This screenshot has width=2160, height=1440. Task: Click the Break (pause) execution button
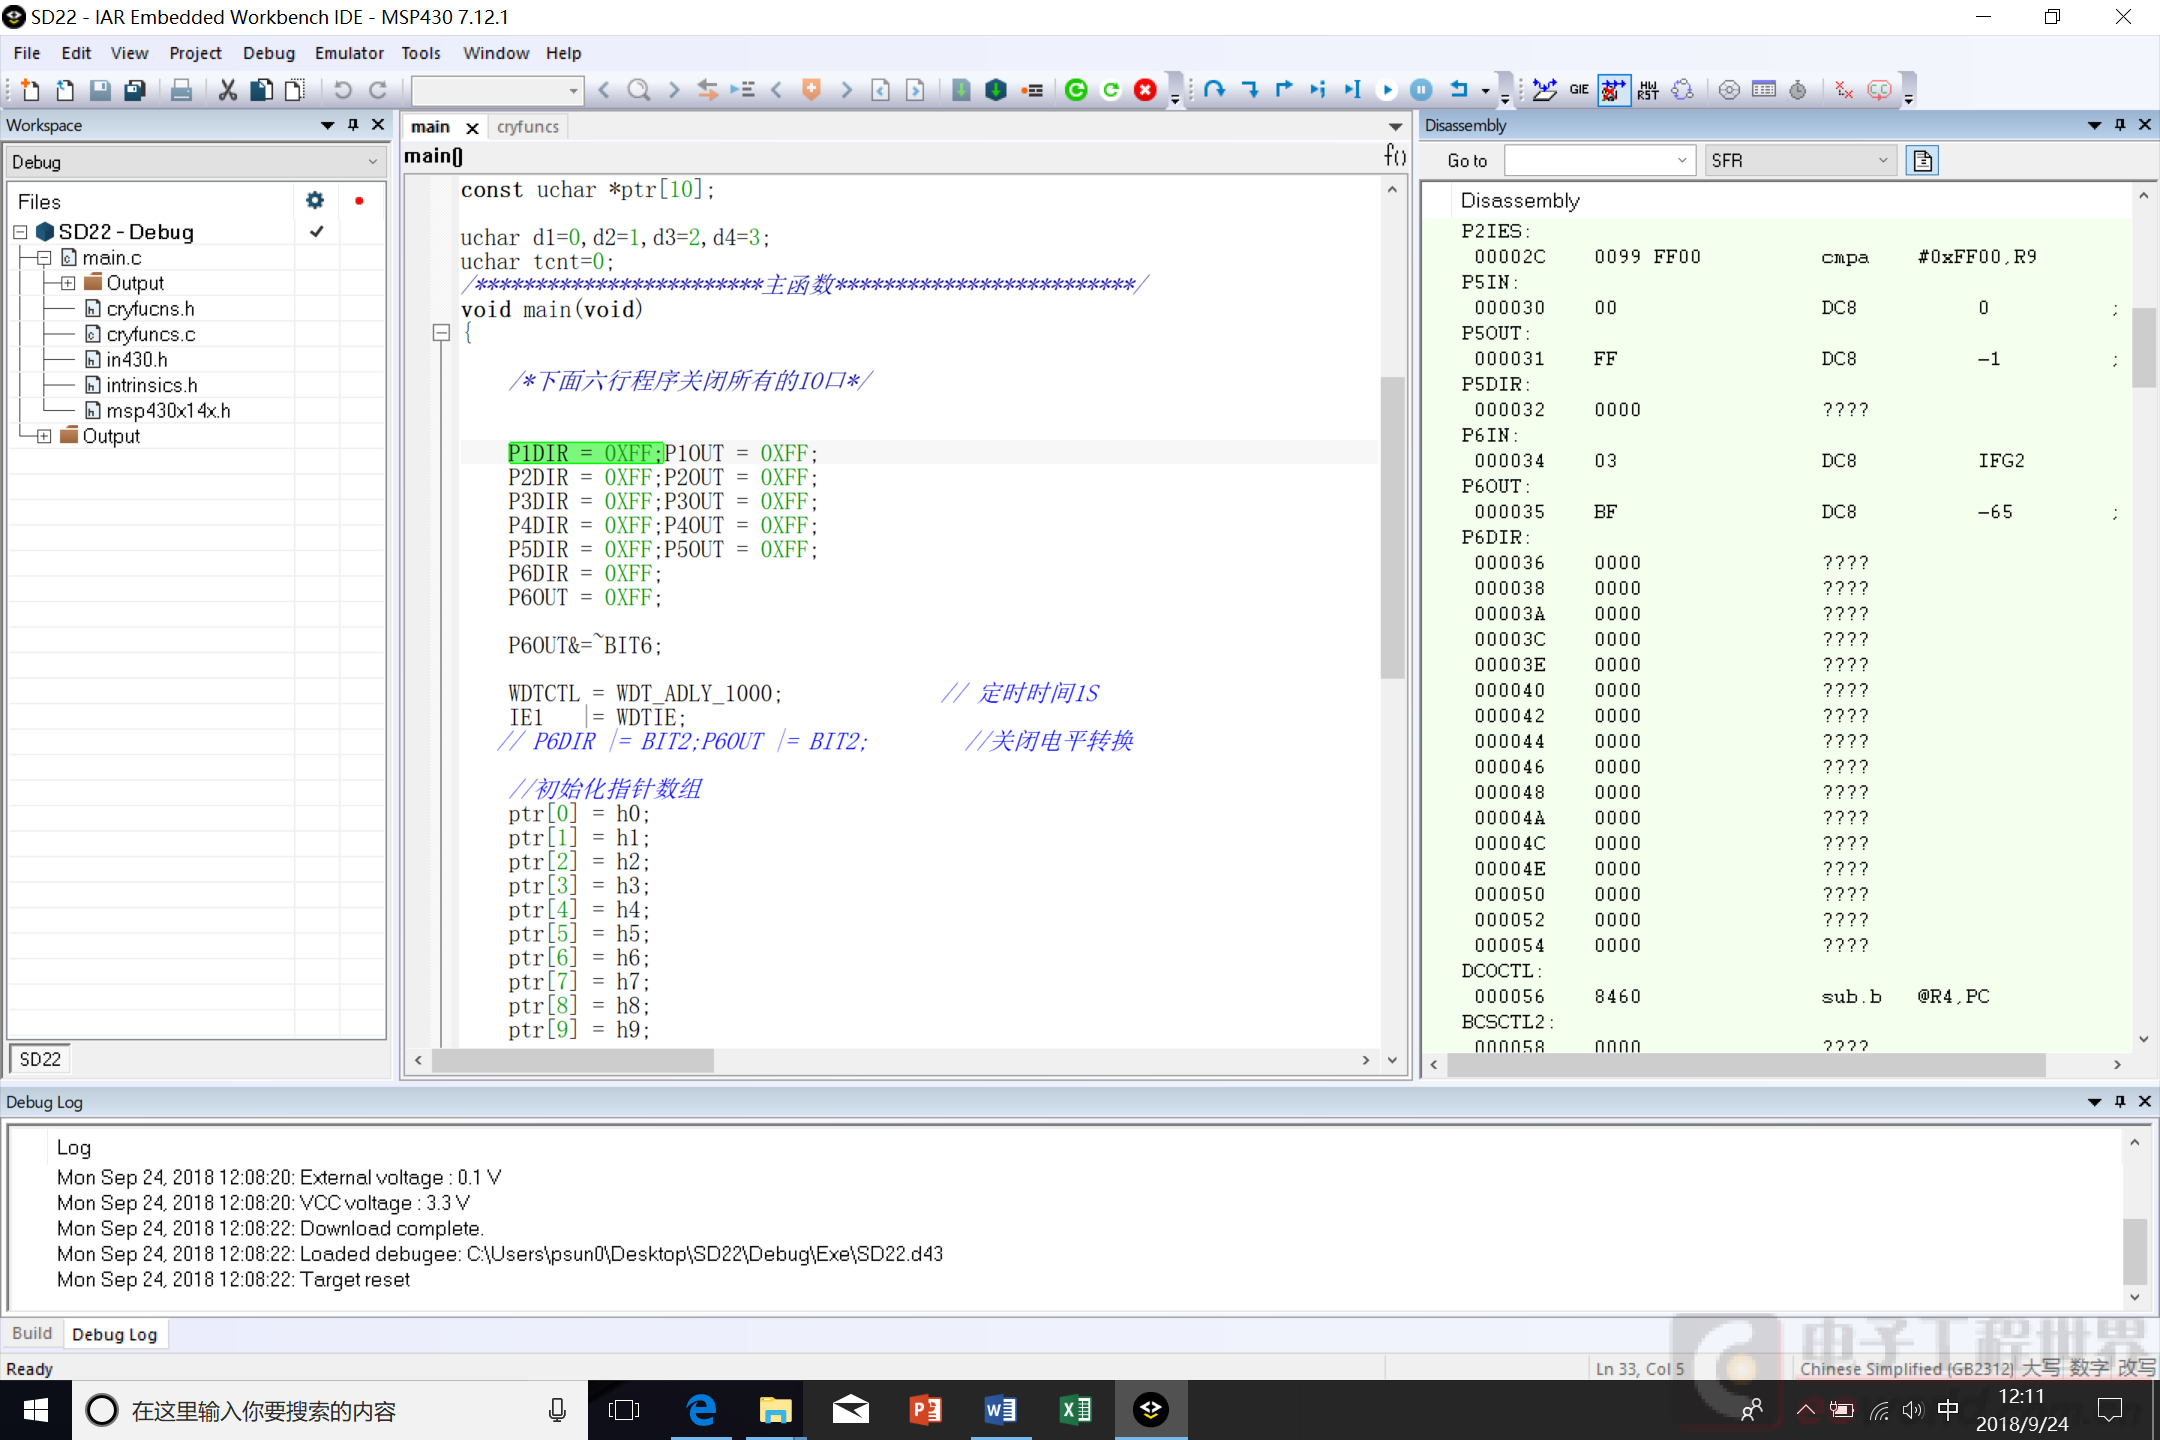(x=1421, y=90)
